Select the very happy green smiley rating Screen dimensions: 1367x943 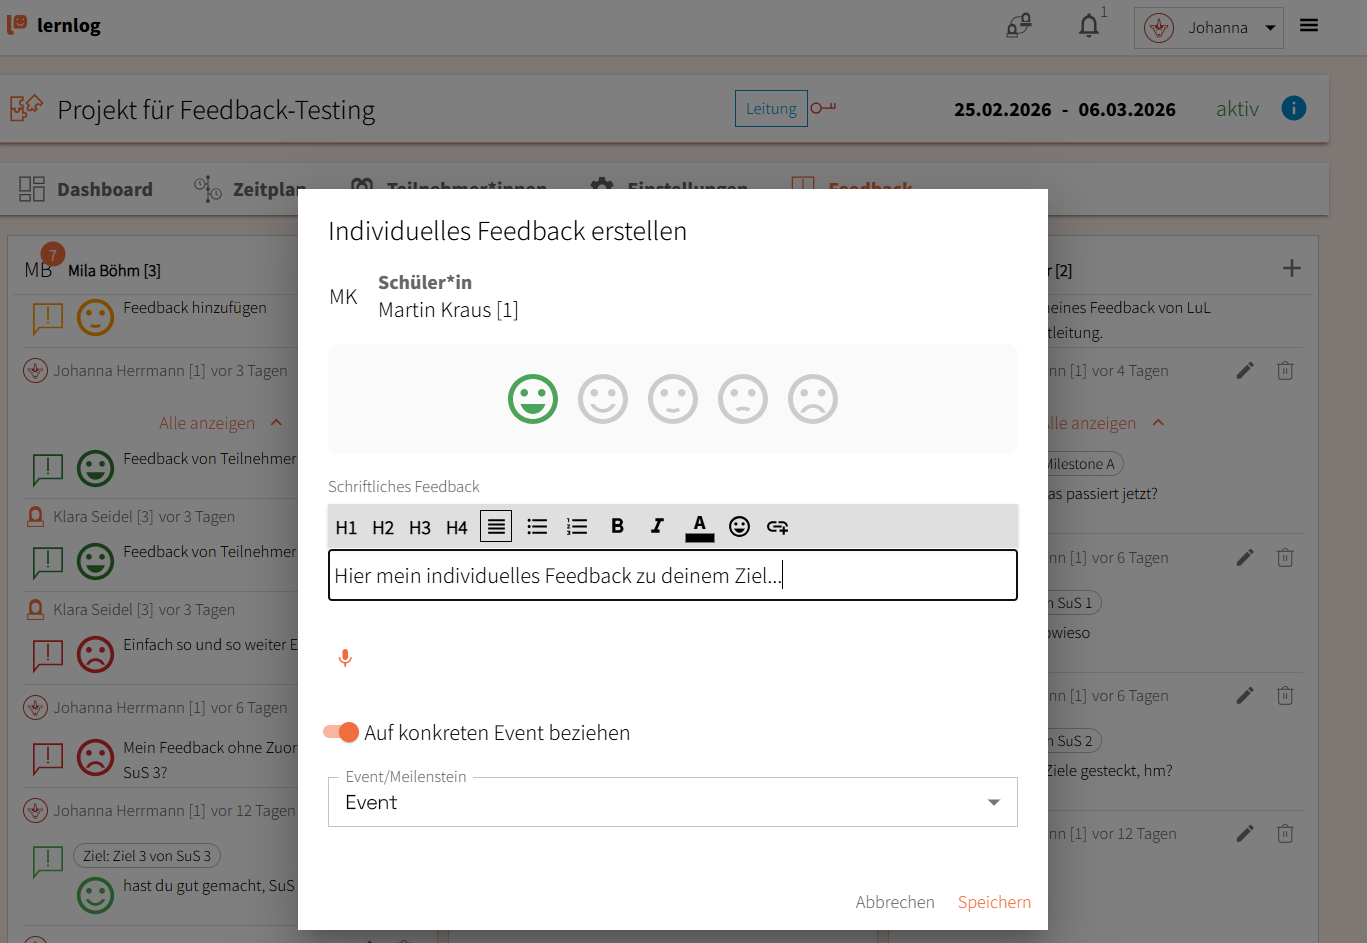tap(533, 400)
